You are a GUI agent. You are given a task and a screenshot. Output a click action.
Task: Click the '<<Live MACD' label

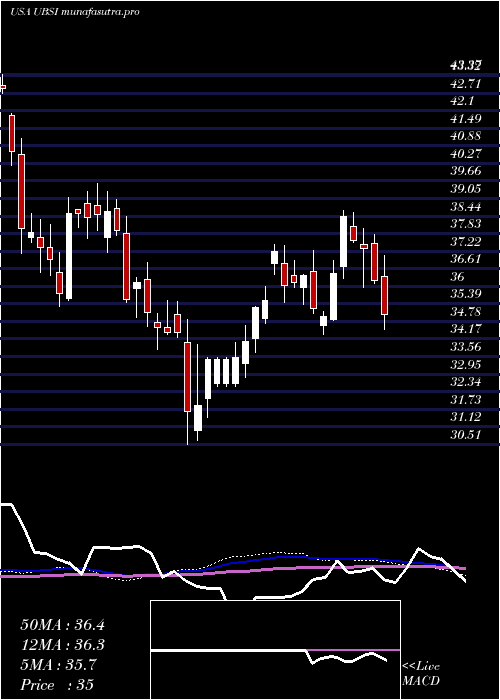[421, 674]
